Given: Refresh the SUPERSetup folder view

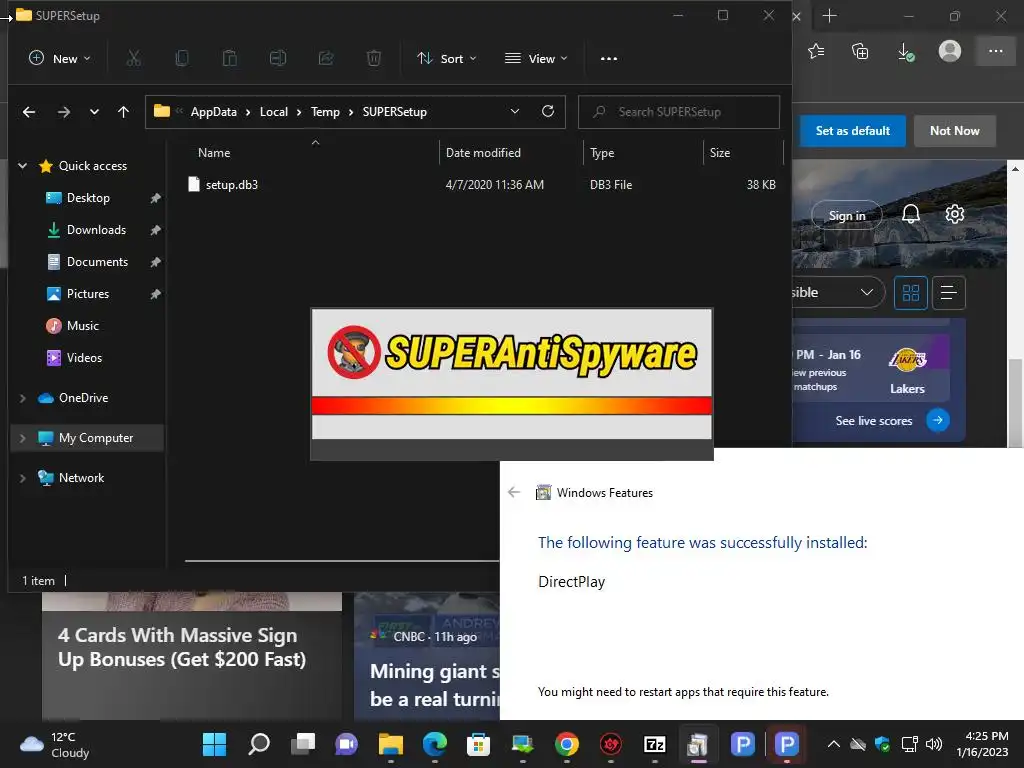Looking at the screenshot, I should point(548,111).
